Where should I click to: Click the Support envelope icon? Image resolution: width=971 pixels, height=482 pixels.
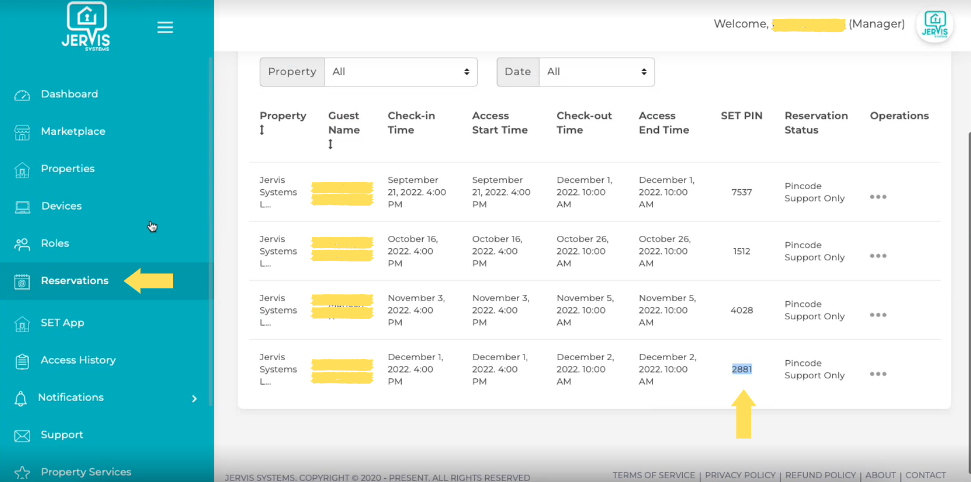(x=22, y=436)
